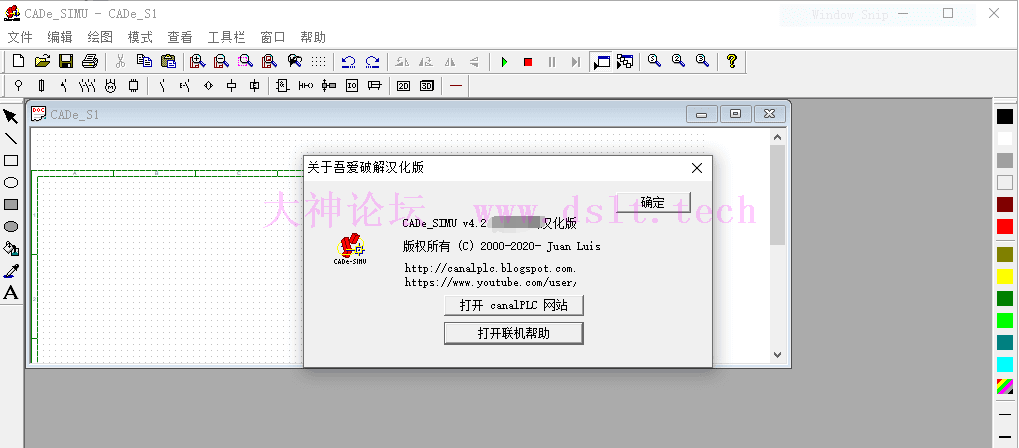Create a new blank document
This screenshot has height=448, width=1019.
click(x=19, y=62)
